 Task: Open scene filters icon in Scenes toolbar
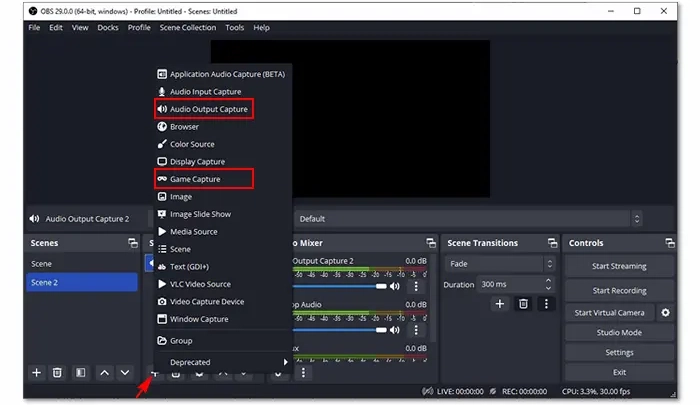pos(80,372)
